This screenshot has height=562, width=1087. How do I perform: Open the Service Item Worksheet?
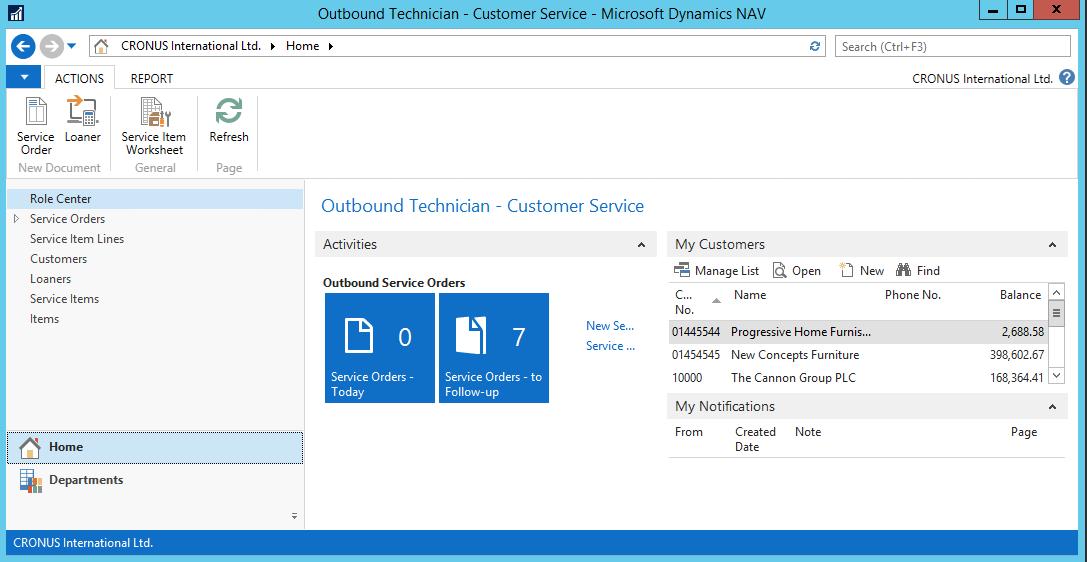click(x=155, y=126)
